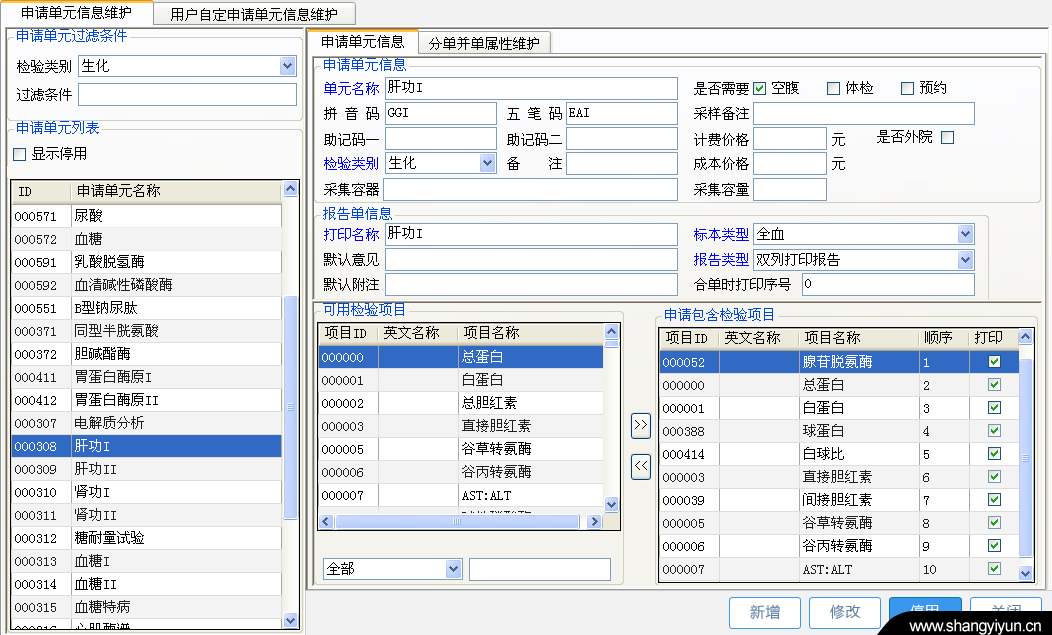Select 总胆红素 in available items list
The width and height of the screenshot is (1052, 635).
pyautogui.click(x=461, y=403)
